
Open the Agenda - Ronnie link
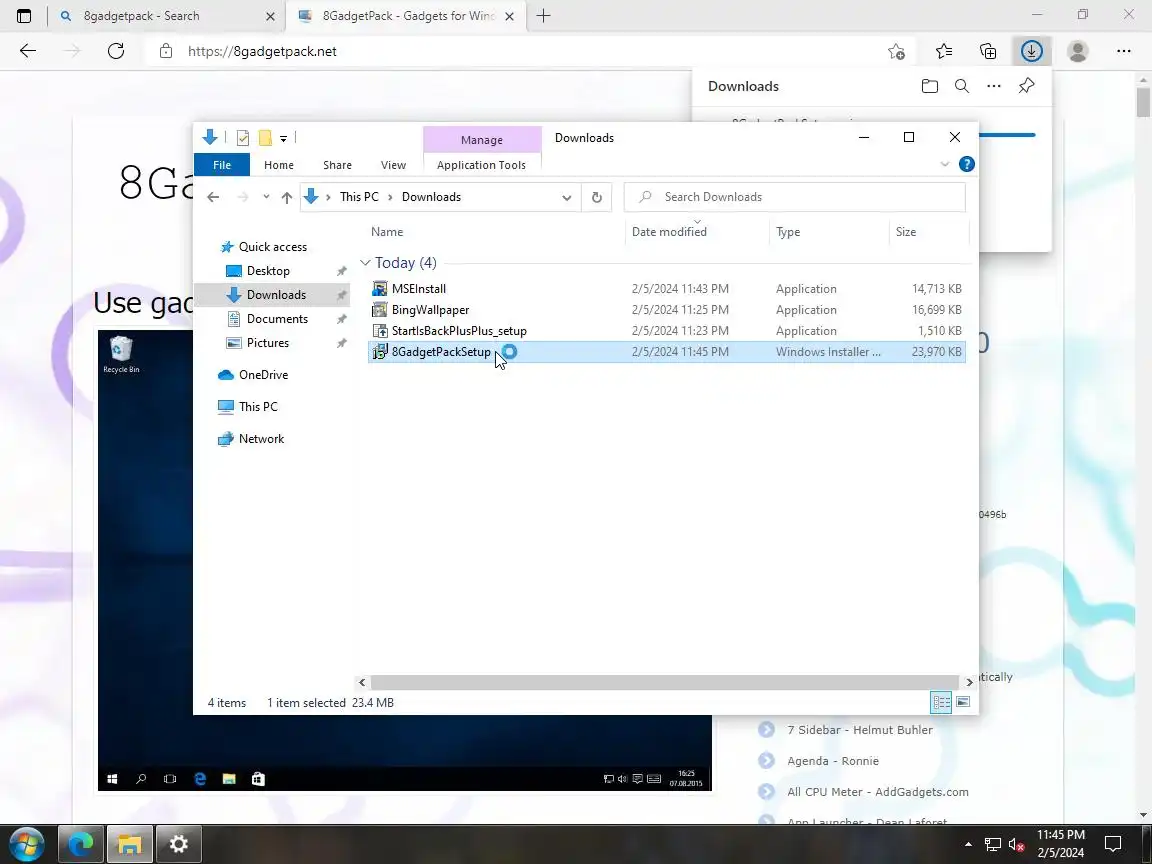(833, 761)
